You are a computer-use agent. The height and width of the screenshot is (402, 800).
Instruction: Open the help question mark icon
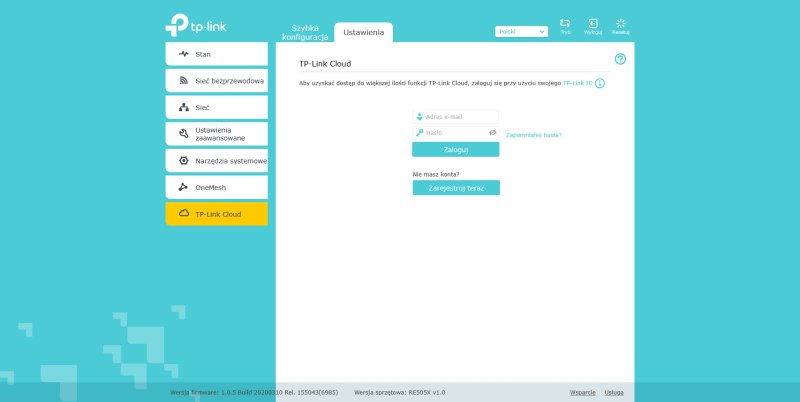point(620,59)
